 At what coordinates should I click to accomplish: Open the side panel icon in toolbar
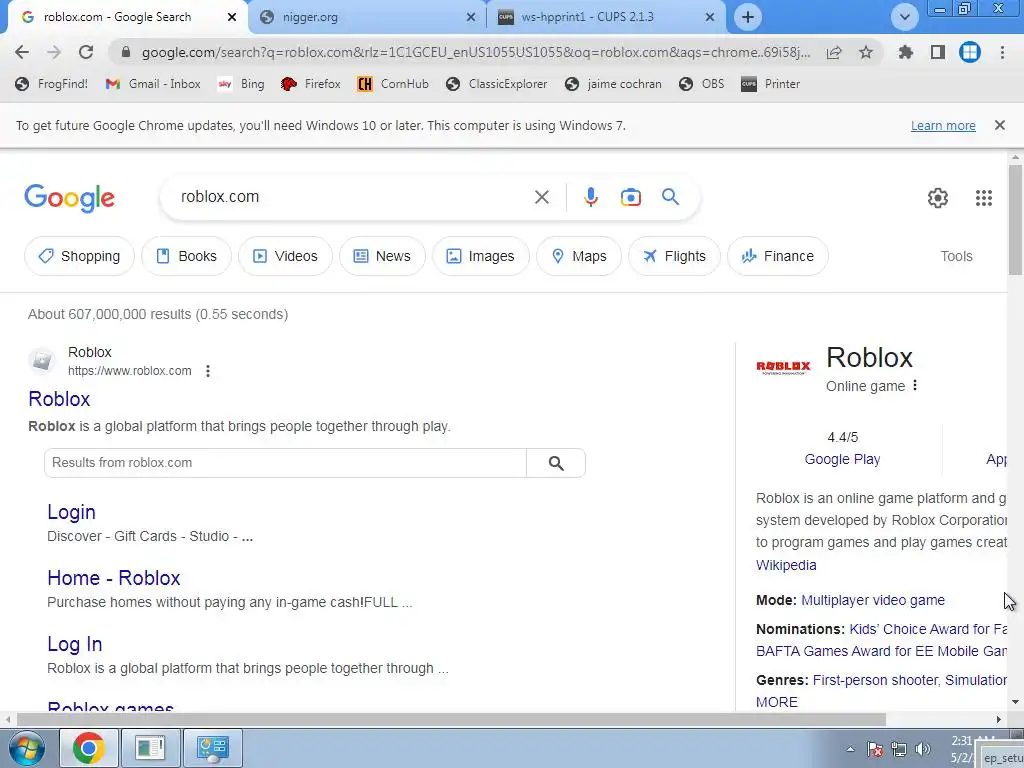pos(938,52)
